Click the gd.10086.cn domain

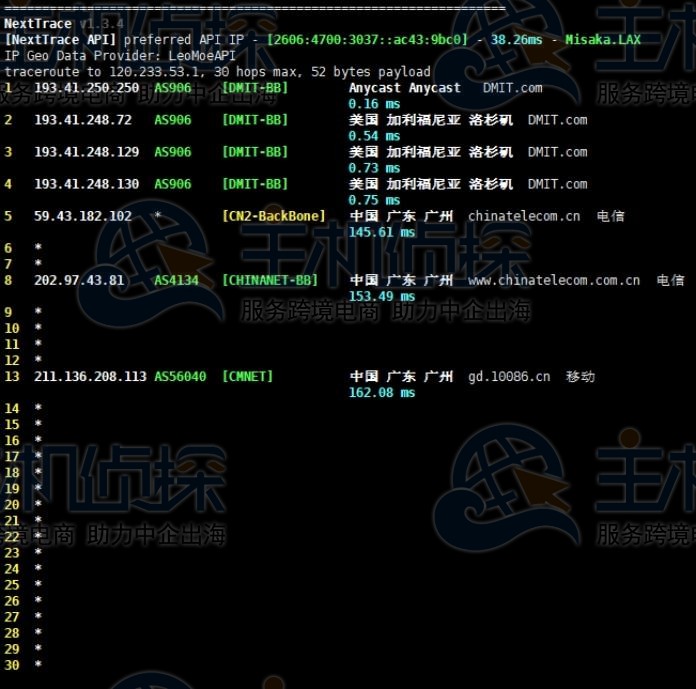[509, 376]
